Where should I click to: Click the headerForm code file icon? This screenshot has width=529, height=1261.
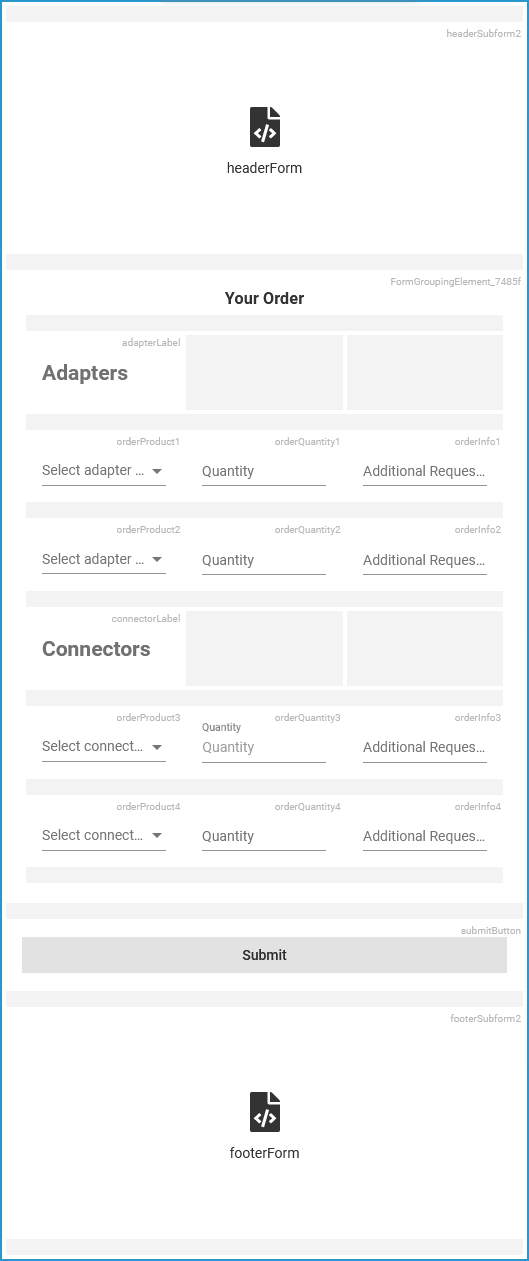(264, 127)
